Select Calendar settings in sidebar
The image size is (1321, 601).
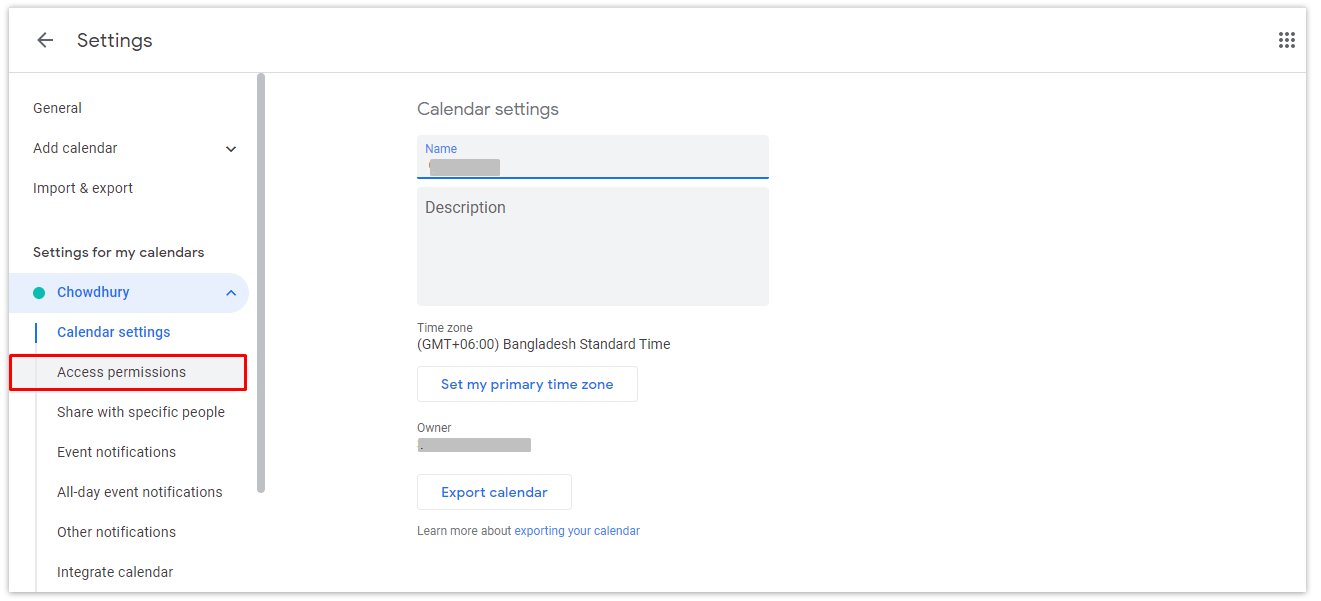pos(113,332)
